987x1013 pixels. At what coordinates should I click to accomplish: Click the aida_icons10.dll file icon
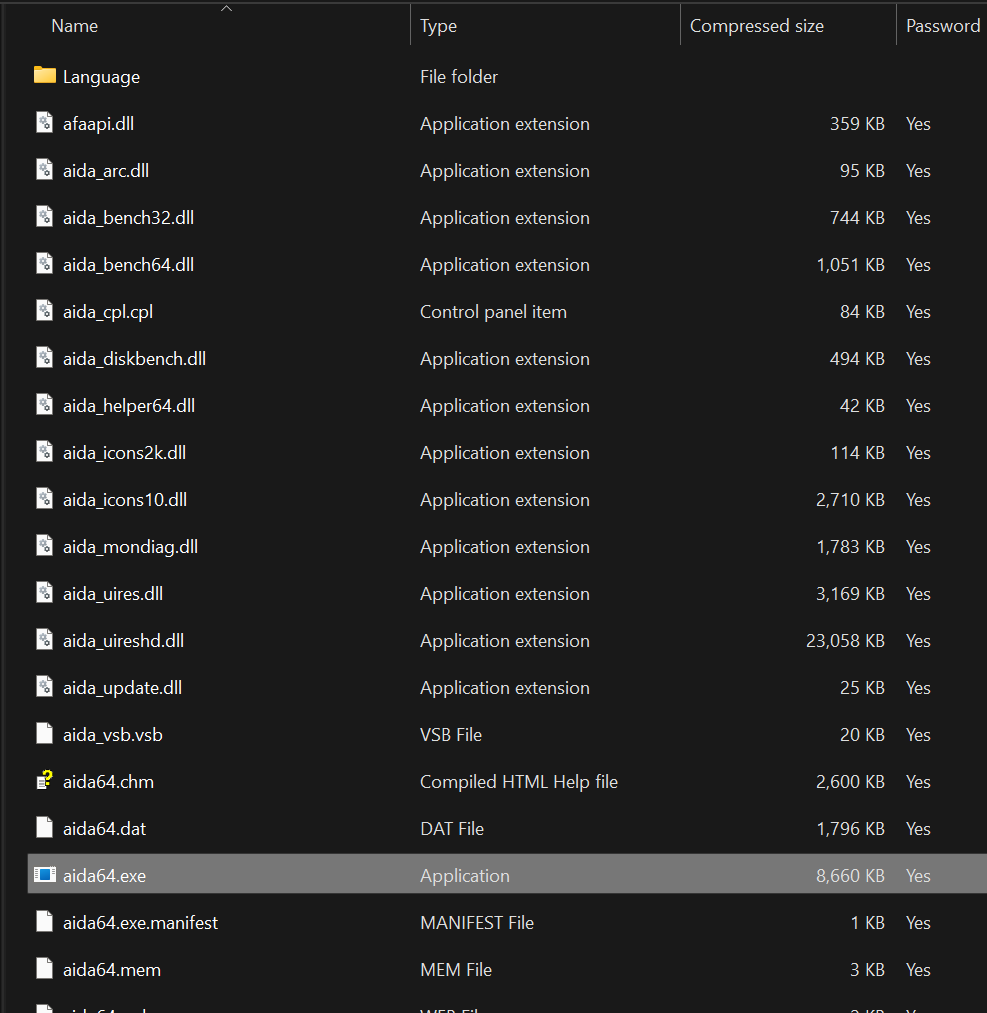pos(45,499)
